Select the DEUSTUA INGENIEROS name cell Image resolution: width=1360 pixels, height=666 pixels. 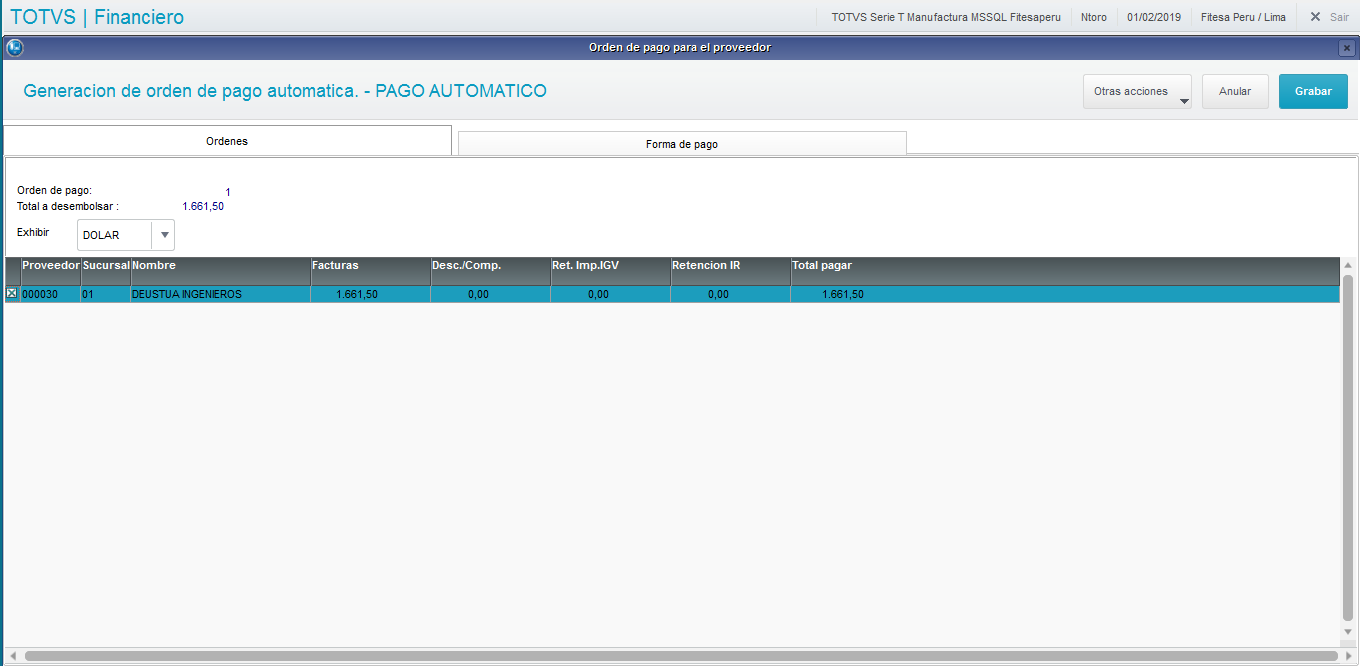point(221,294)
